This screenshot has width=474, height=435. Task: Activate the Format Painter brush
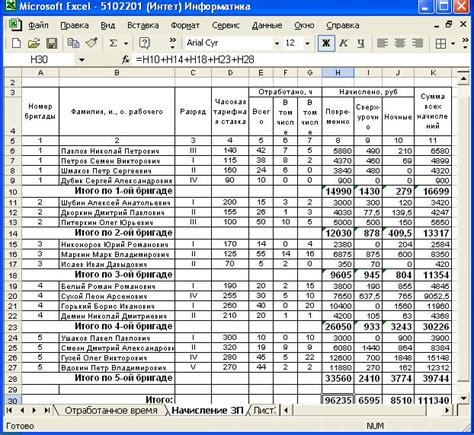click(91, 43)
